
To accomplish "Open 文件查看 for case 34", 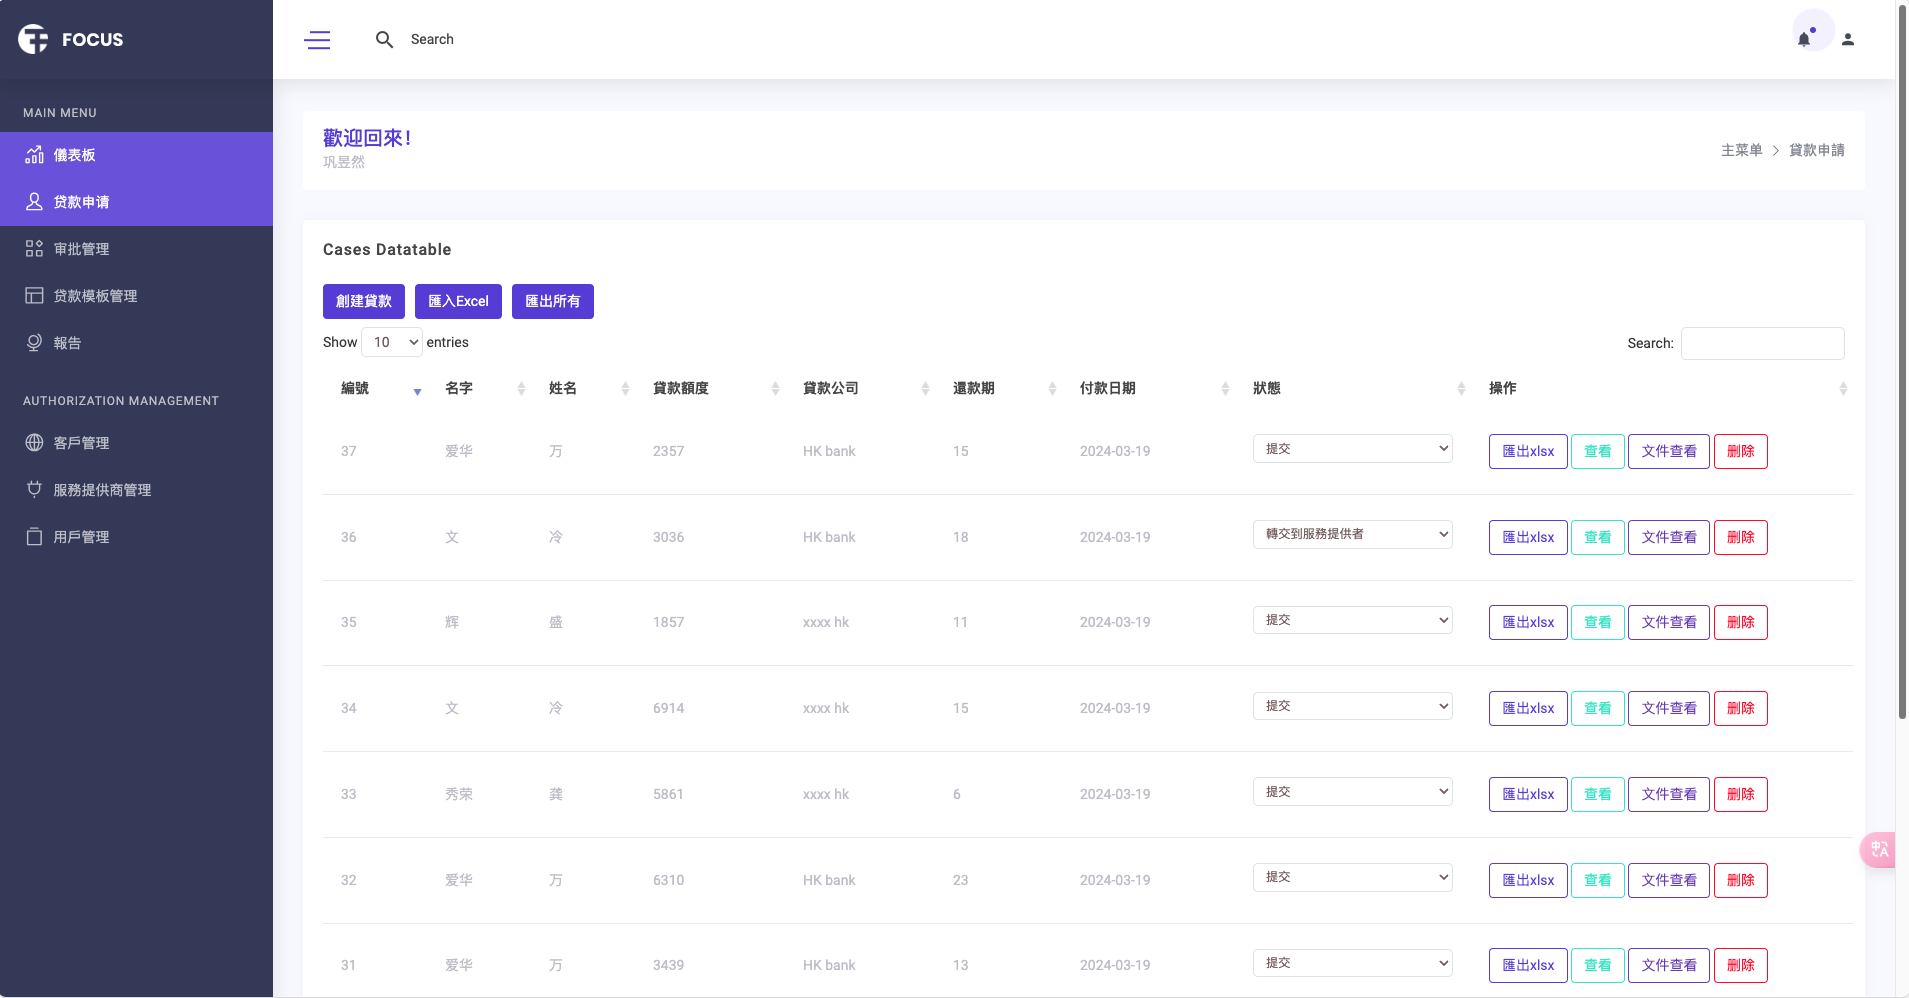I will click(1669, 708).
